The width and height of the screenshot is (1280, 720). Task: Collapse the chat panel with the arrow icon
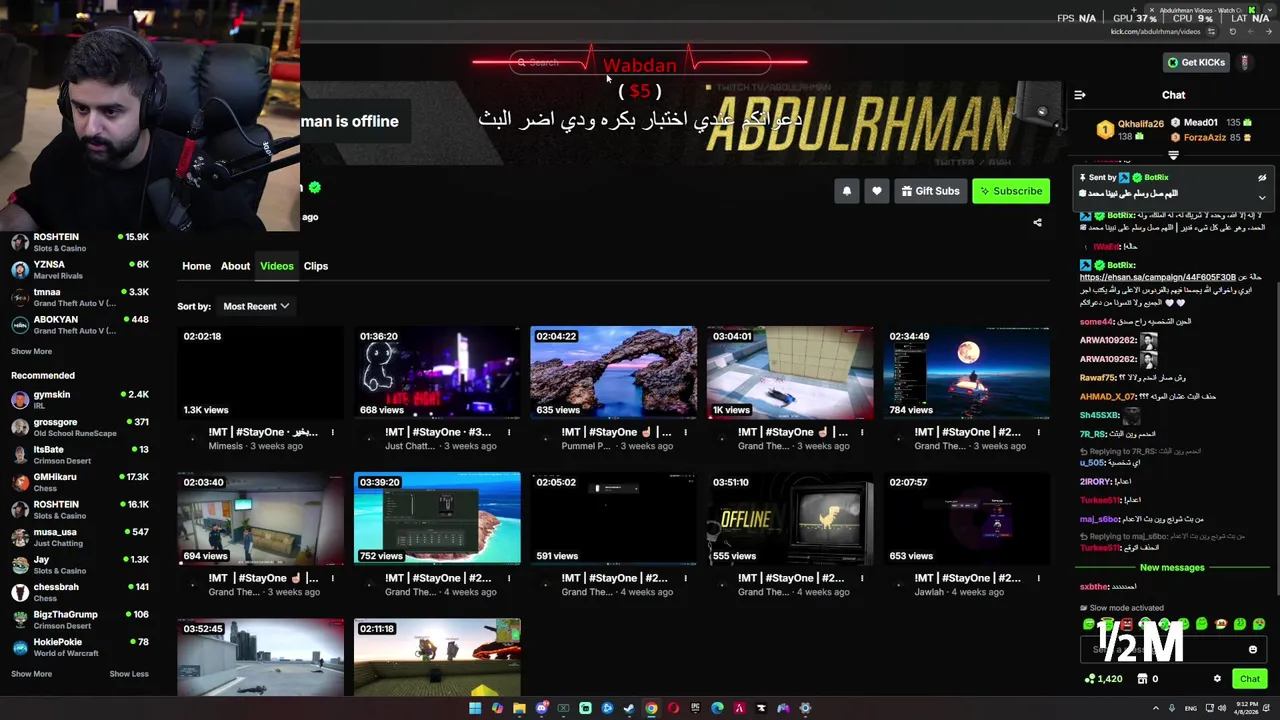(x=1080, y=95)
